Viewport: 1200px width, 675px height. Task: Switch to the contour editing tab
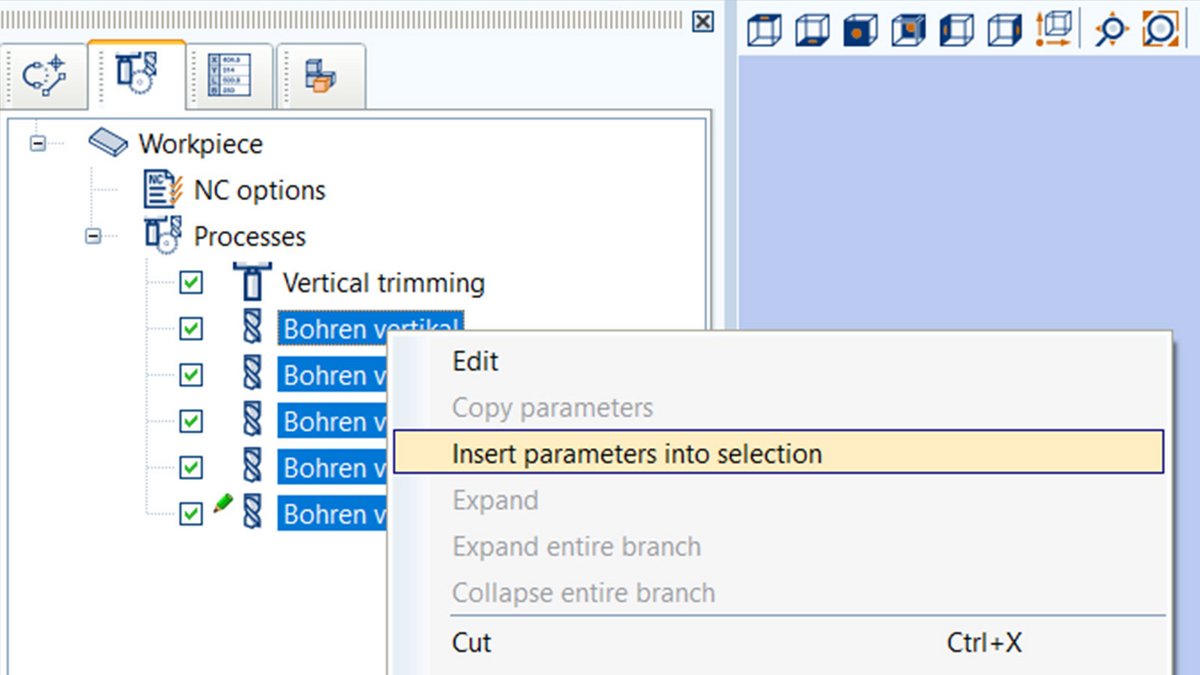[44, 74]
